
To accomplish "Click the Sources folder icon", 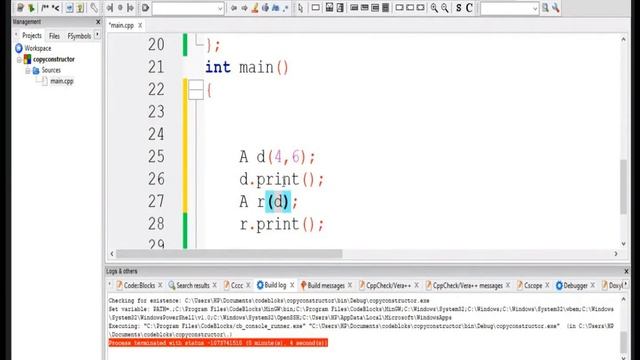I will [36, 70].
